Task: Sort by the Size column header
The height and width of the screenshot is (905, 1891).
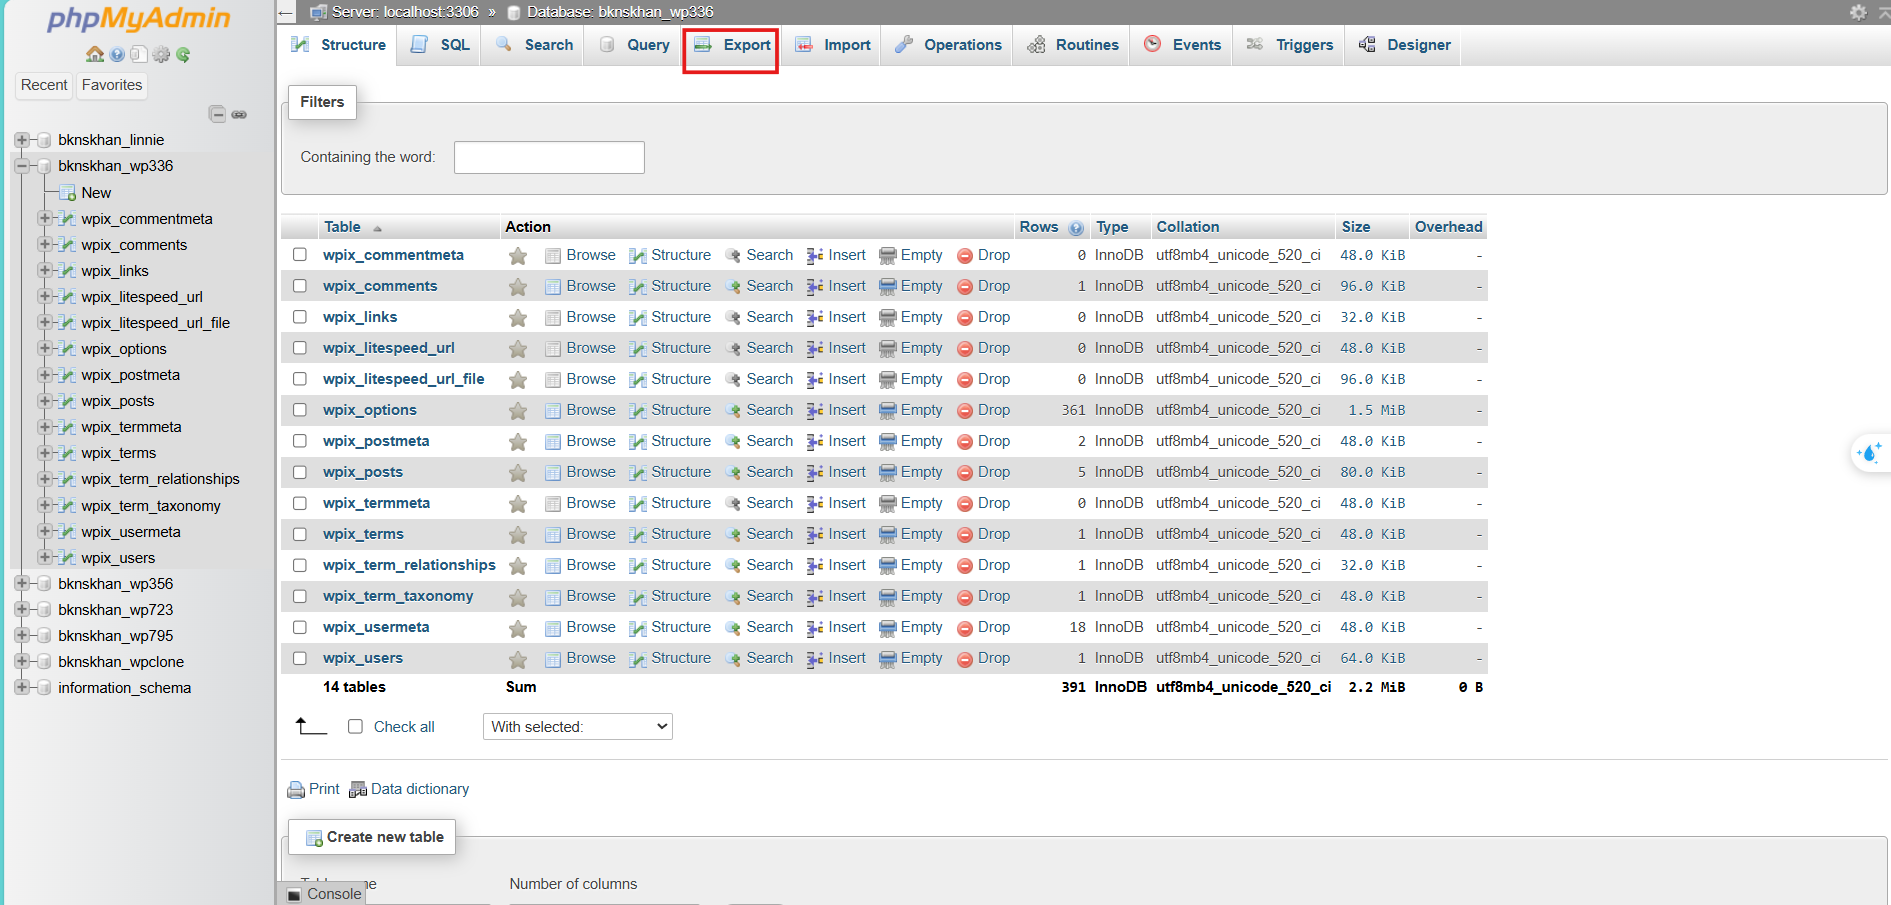Action: pos(1355,227)
